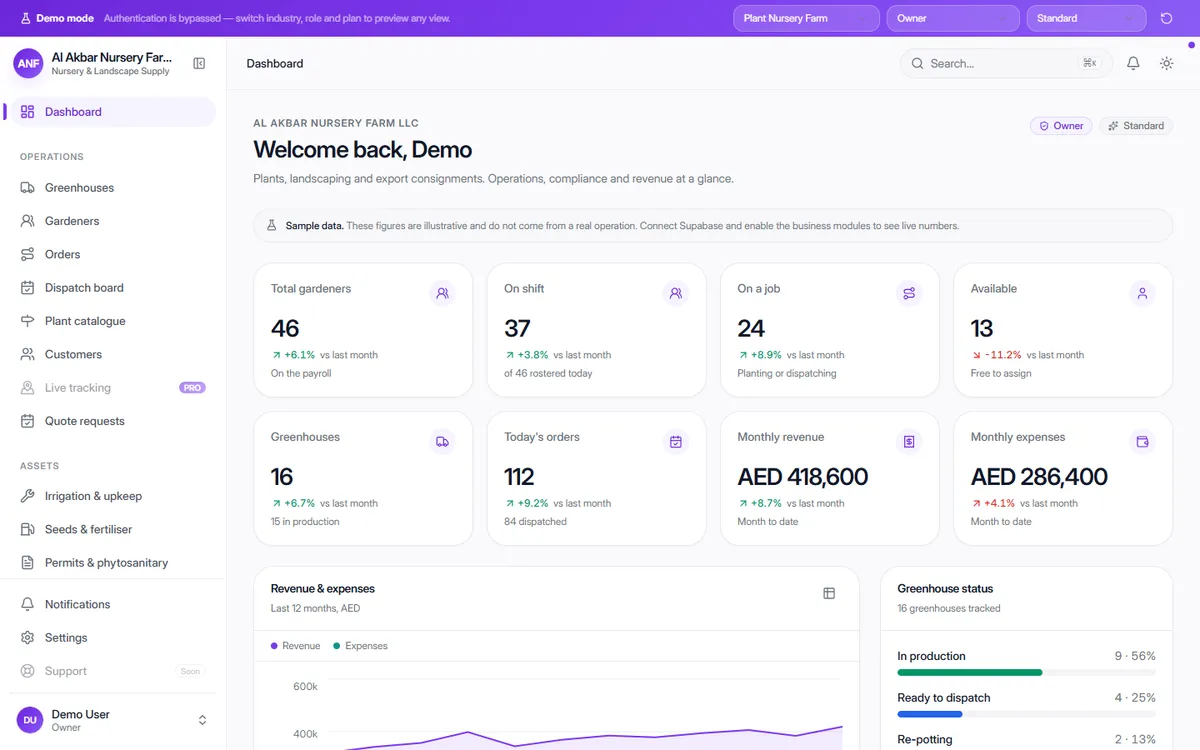This screenshot has height=750, width=1200.
Task: Click the Owner role badge
Action: [1061, 126]
